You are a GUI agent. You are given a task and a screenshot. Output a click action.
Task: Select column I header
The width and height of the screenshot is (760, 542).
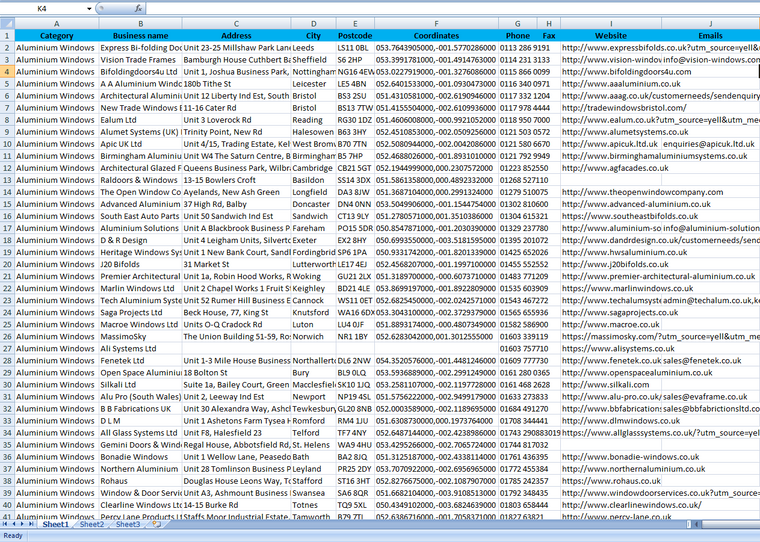click(611, 23)
